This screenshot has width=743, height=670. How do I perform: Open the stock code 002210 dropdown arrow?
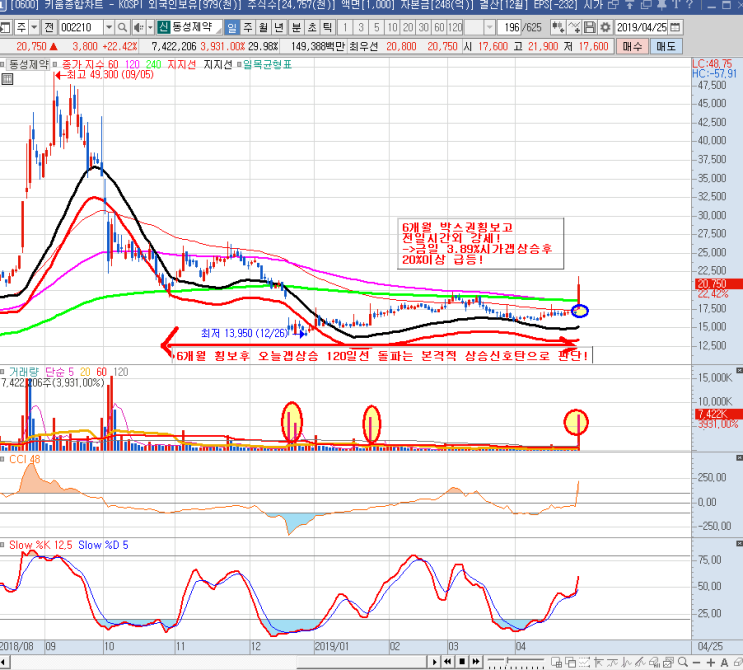[109, 27]
